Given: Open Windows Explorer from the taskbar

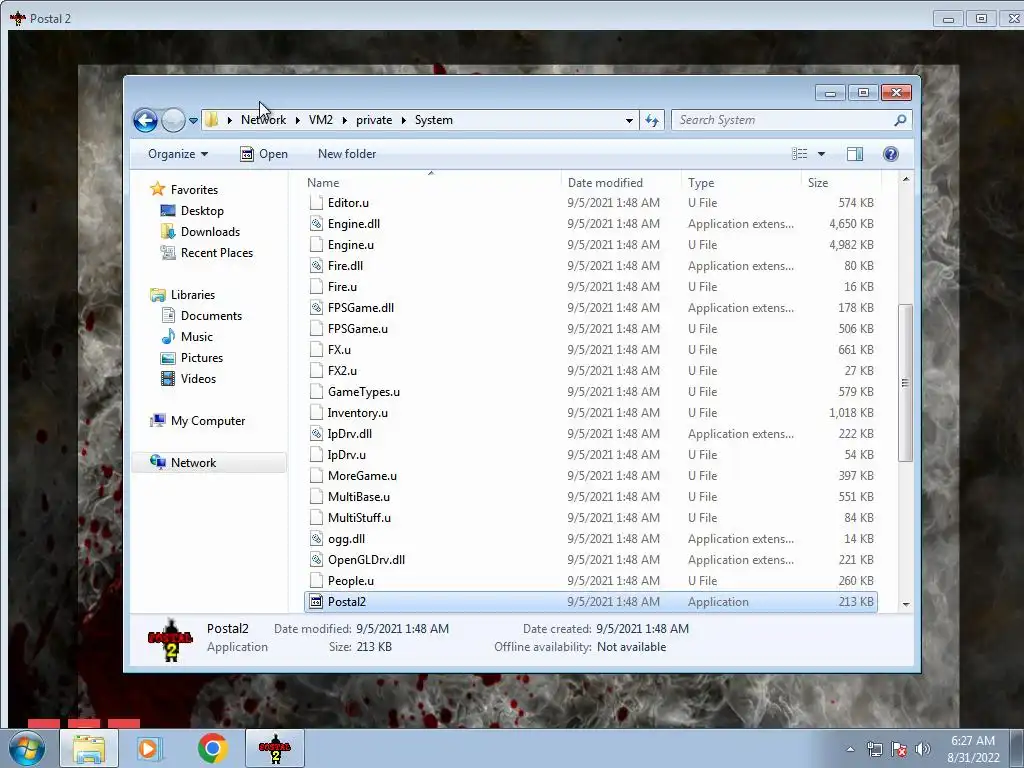Looking at the screenshot, I should 89,748.
